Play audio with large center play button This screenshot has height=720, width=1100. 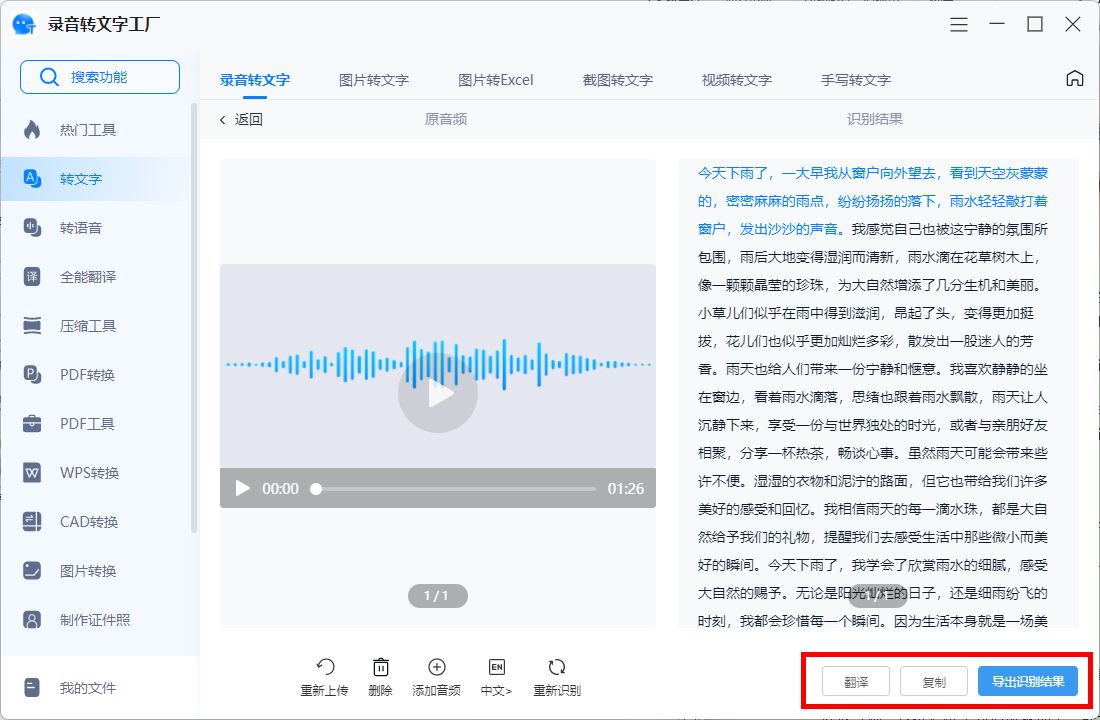click(438, 393)
